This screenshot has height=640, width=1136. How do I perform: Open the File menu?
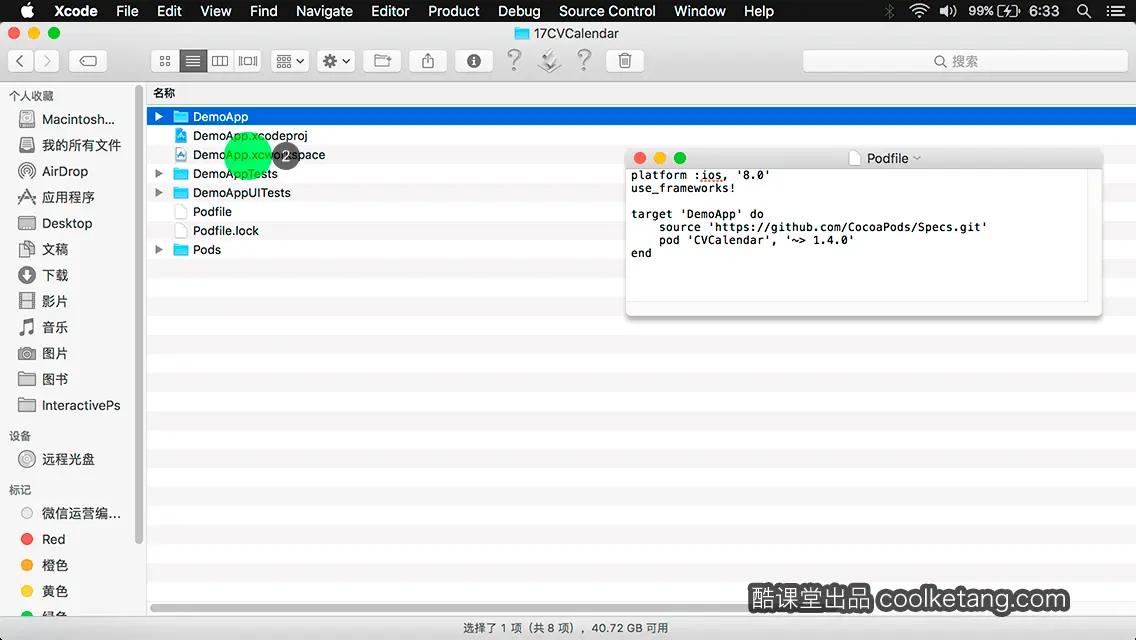[128, 11]
